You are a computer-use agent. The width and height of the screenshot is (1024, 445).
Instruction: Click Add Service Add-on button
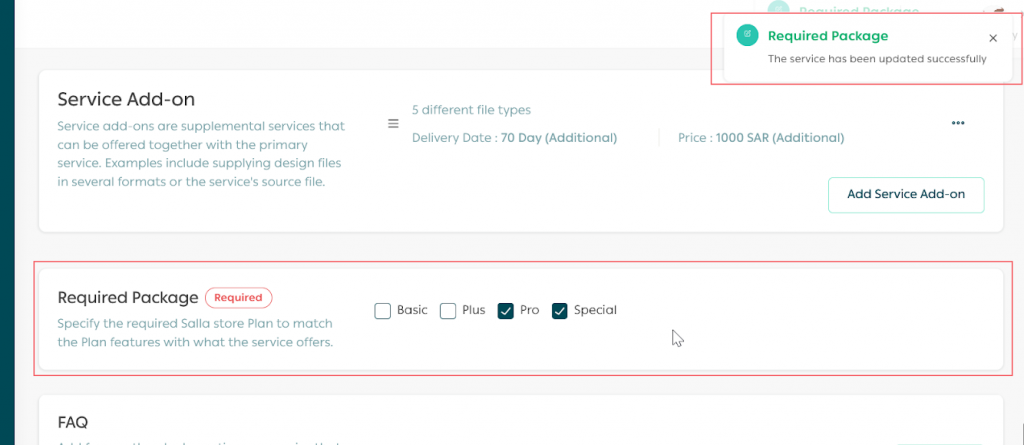pos(905,195)
